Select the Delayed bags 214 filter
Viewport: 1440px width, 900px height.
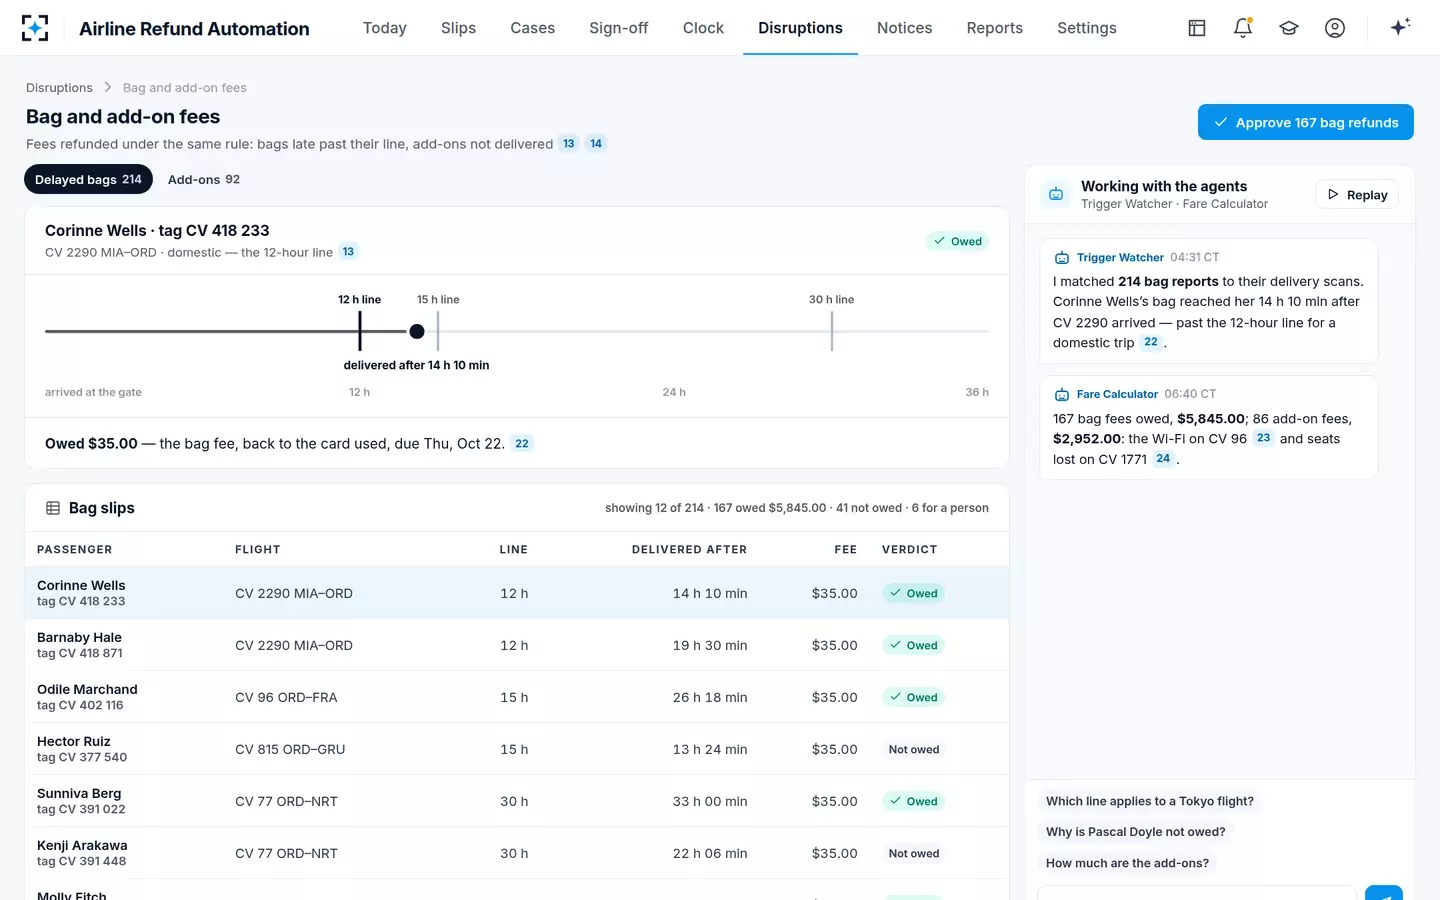(x=88, y=180)
